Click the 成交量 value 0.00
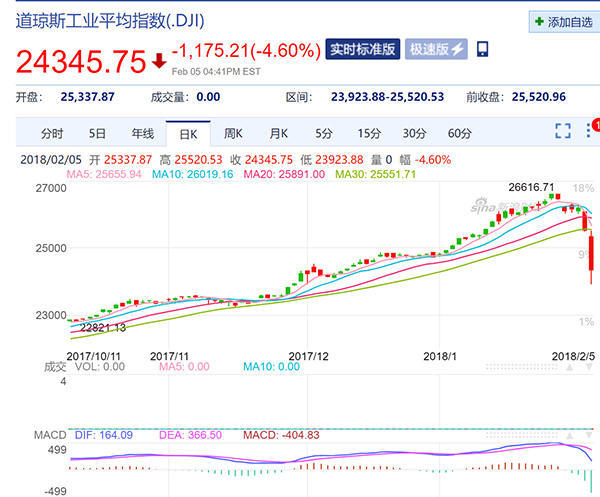Image resolution: width=600 pixels, height=497 pixels. [x=208, y=97]
